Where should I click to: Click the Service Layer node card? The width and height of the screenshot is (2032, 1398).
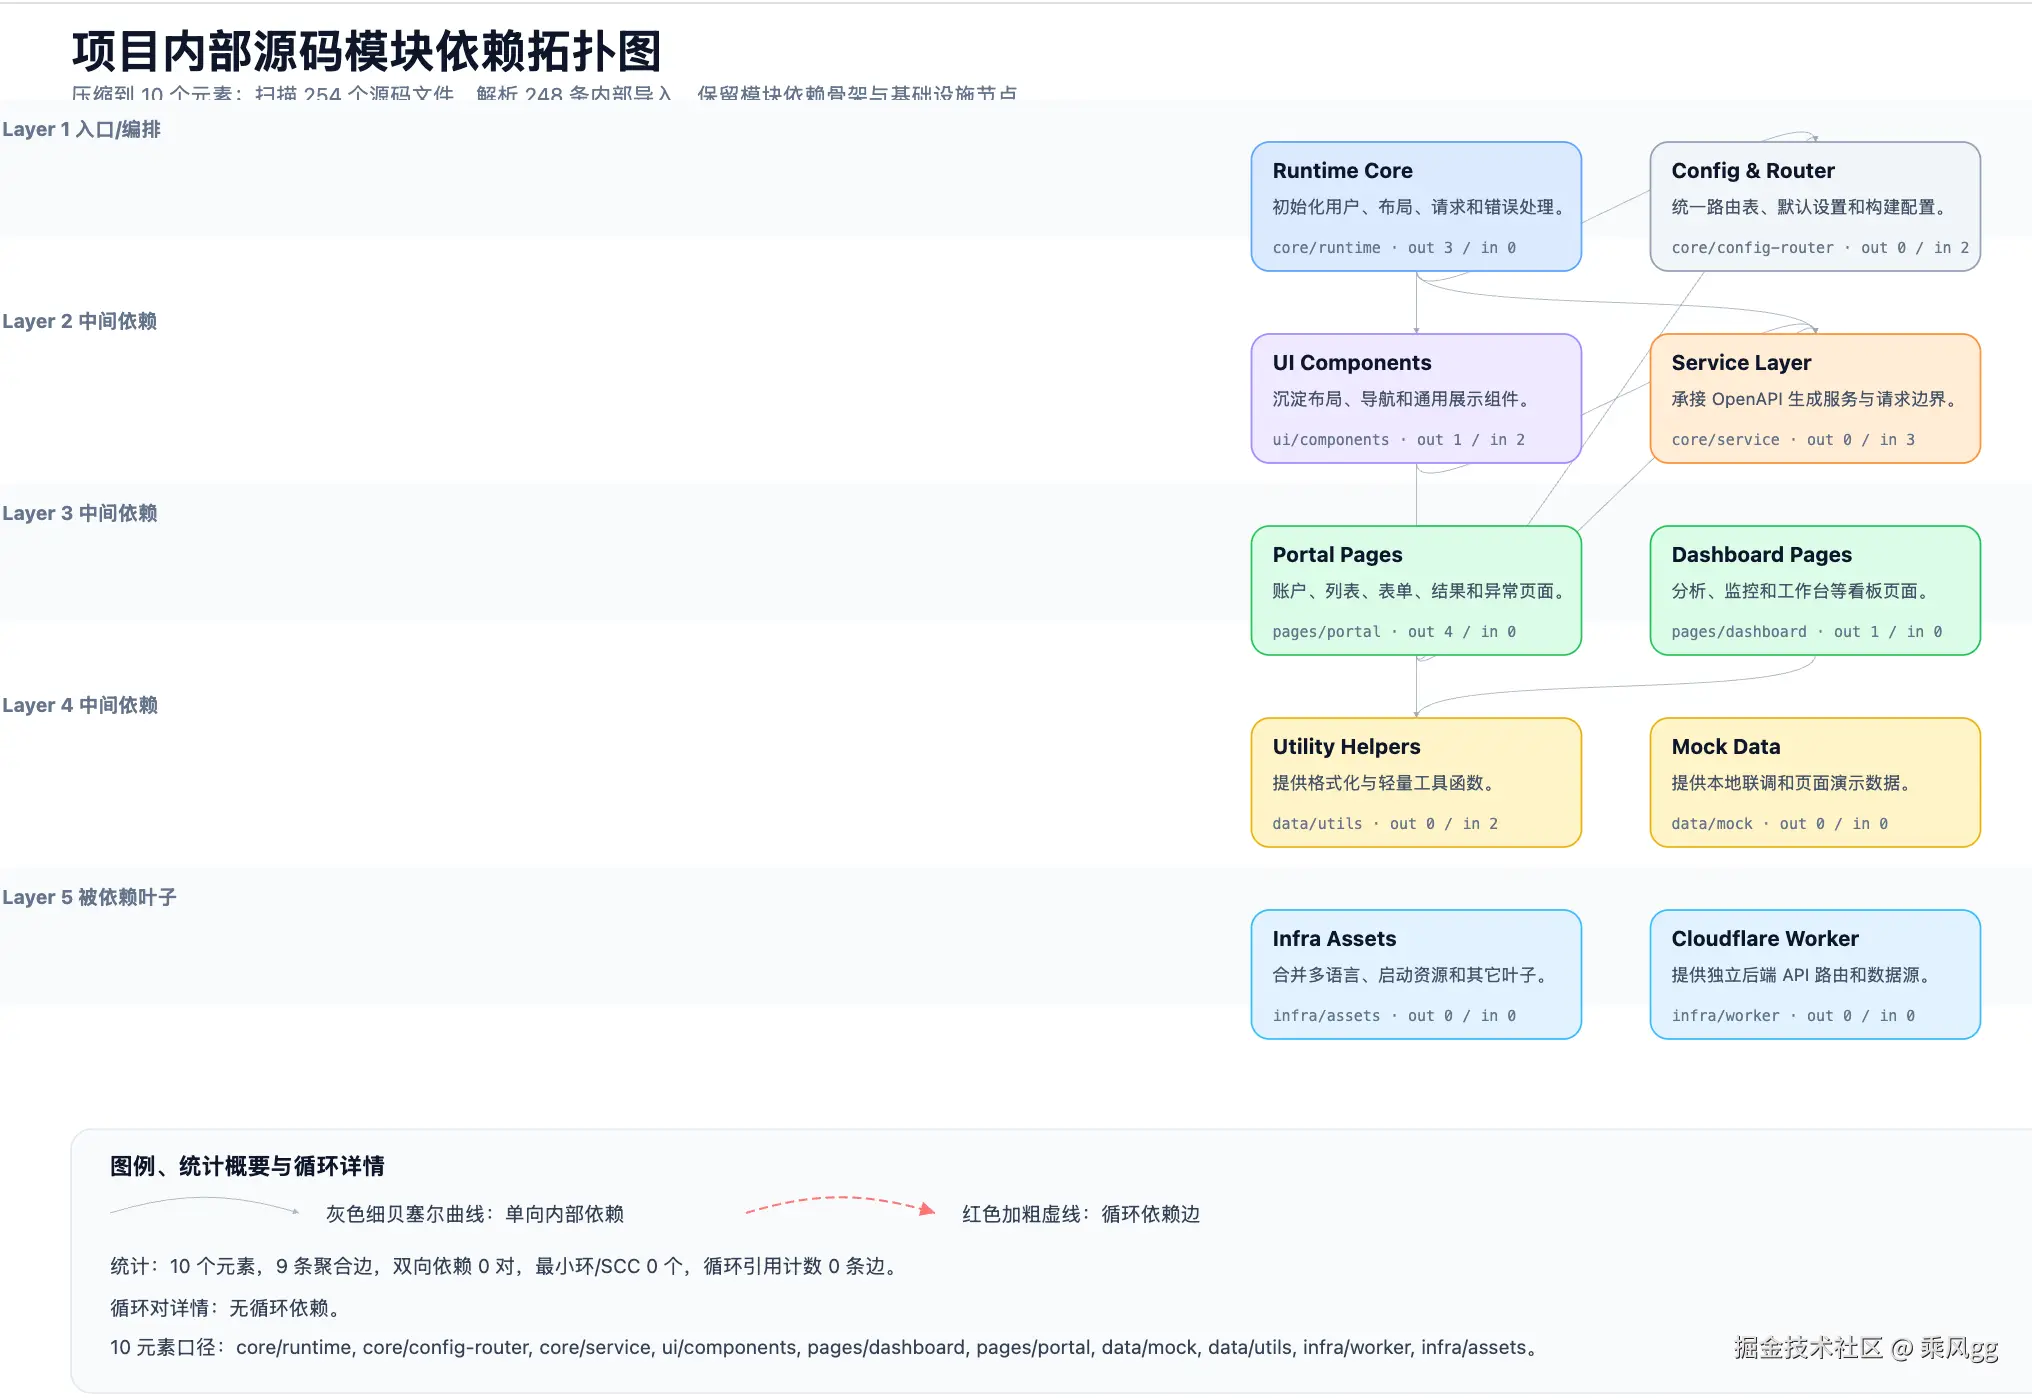tap(1815, 398)
